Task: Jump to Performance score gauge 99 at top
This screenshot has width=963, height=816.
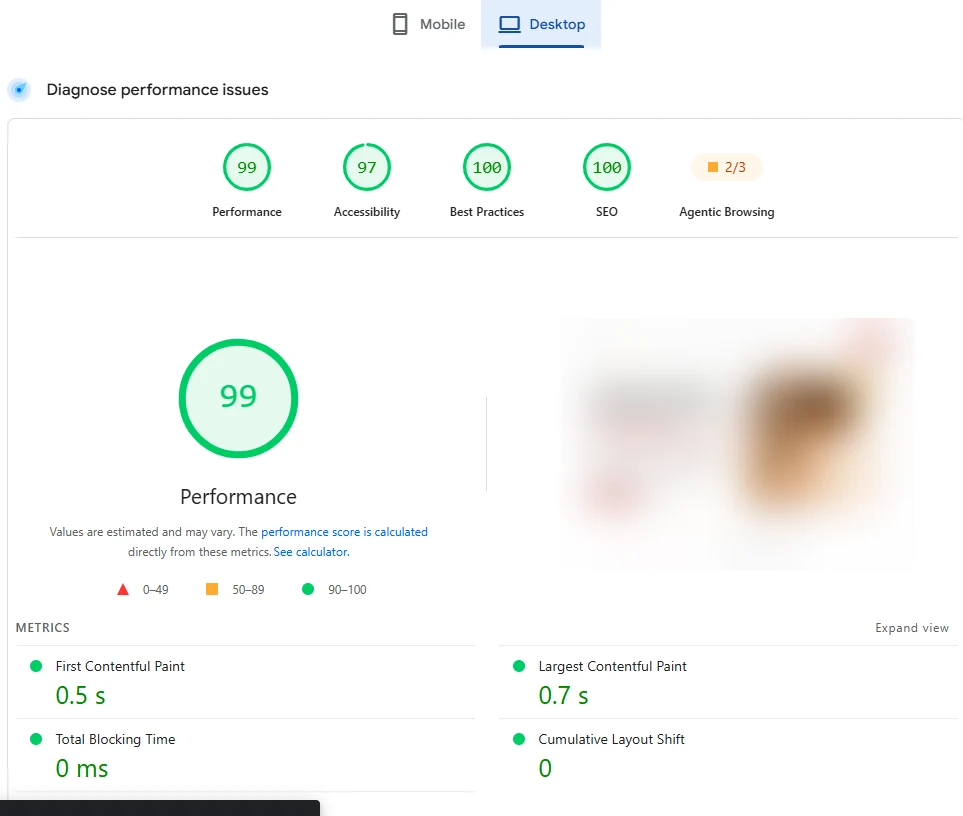Action: pos(247,167)
